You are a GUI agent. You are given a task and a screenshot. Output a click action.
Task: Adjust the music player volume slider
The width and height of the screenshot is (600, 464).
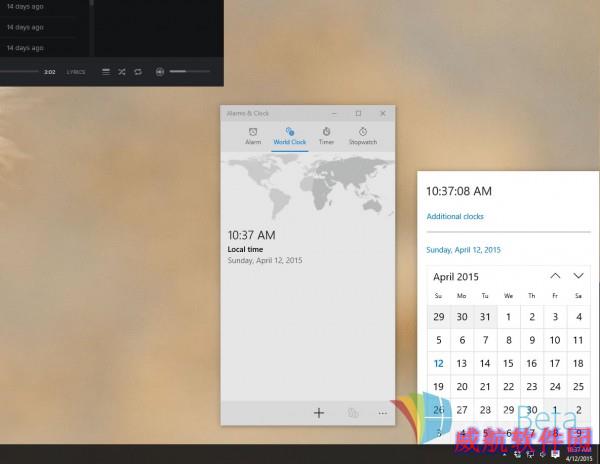click(190, 71)
